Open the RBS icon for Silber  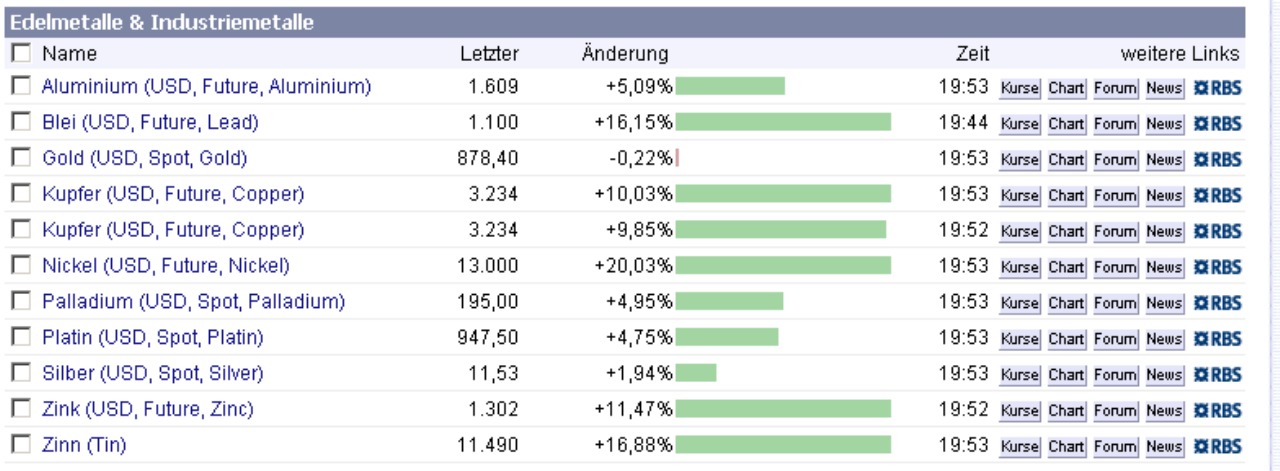pyautogui.click(x=1217, y=375)
